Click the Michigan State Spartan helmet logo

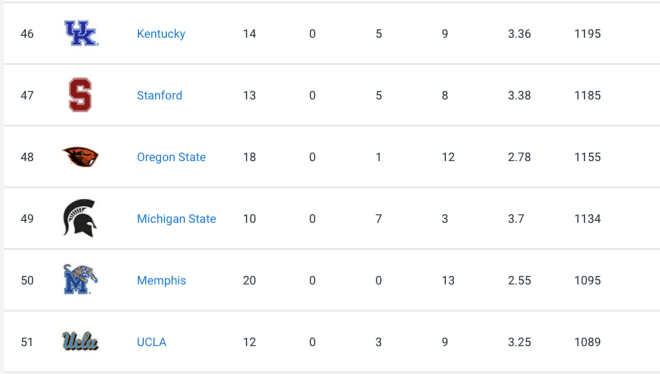pos(80,218)
